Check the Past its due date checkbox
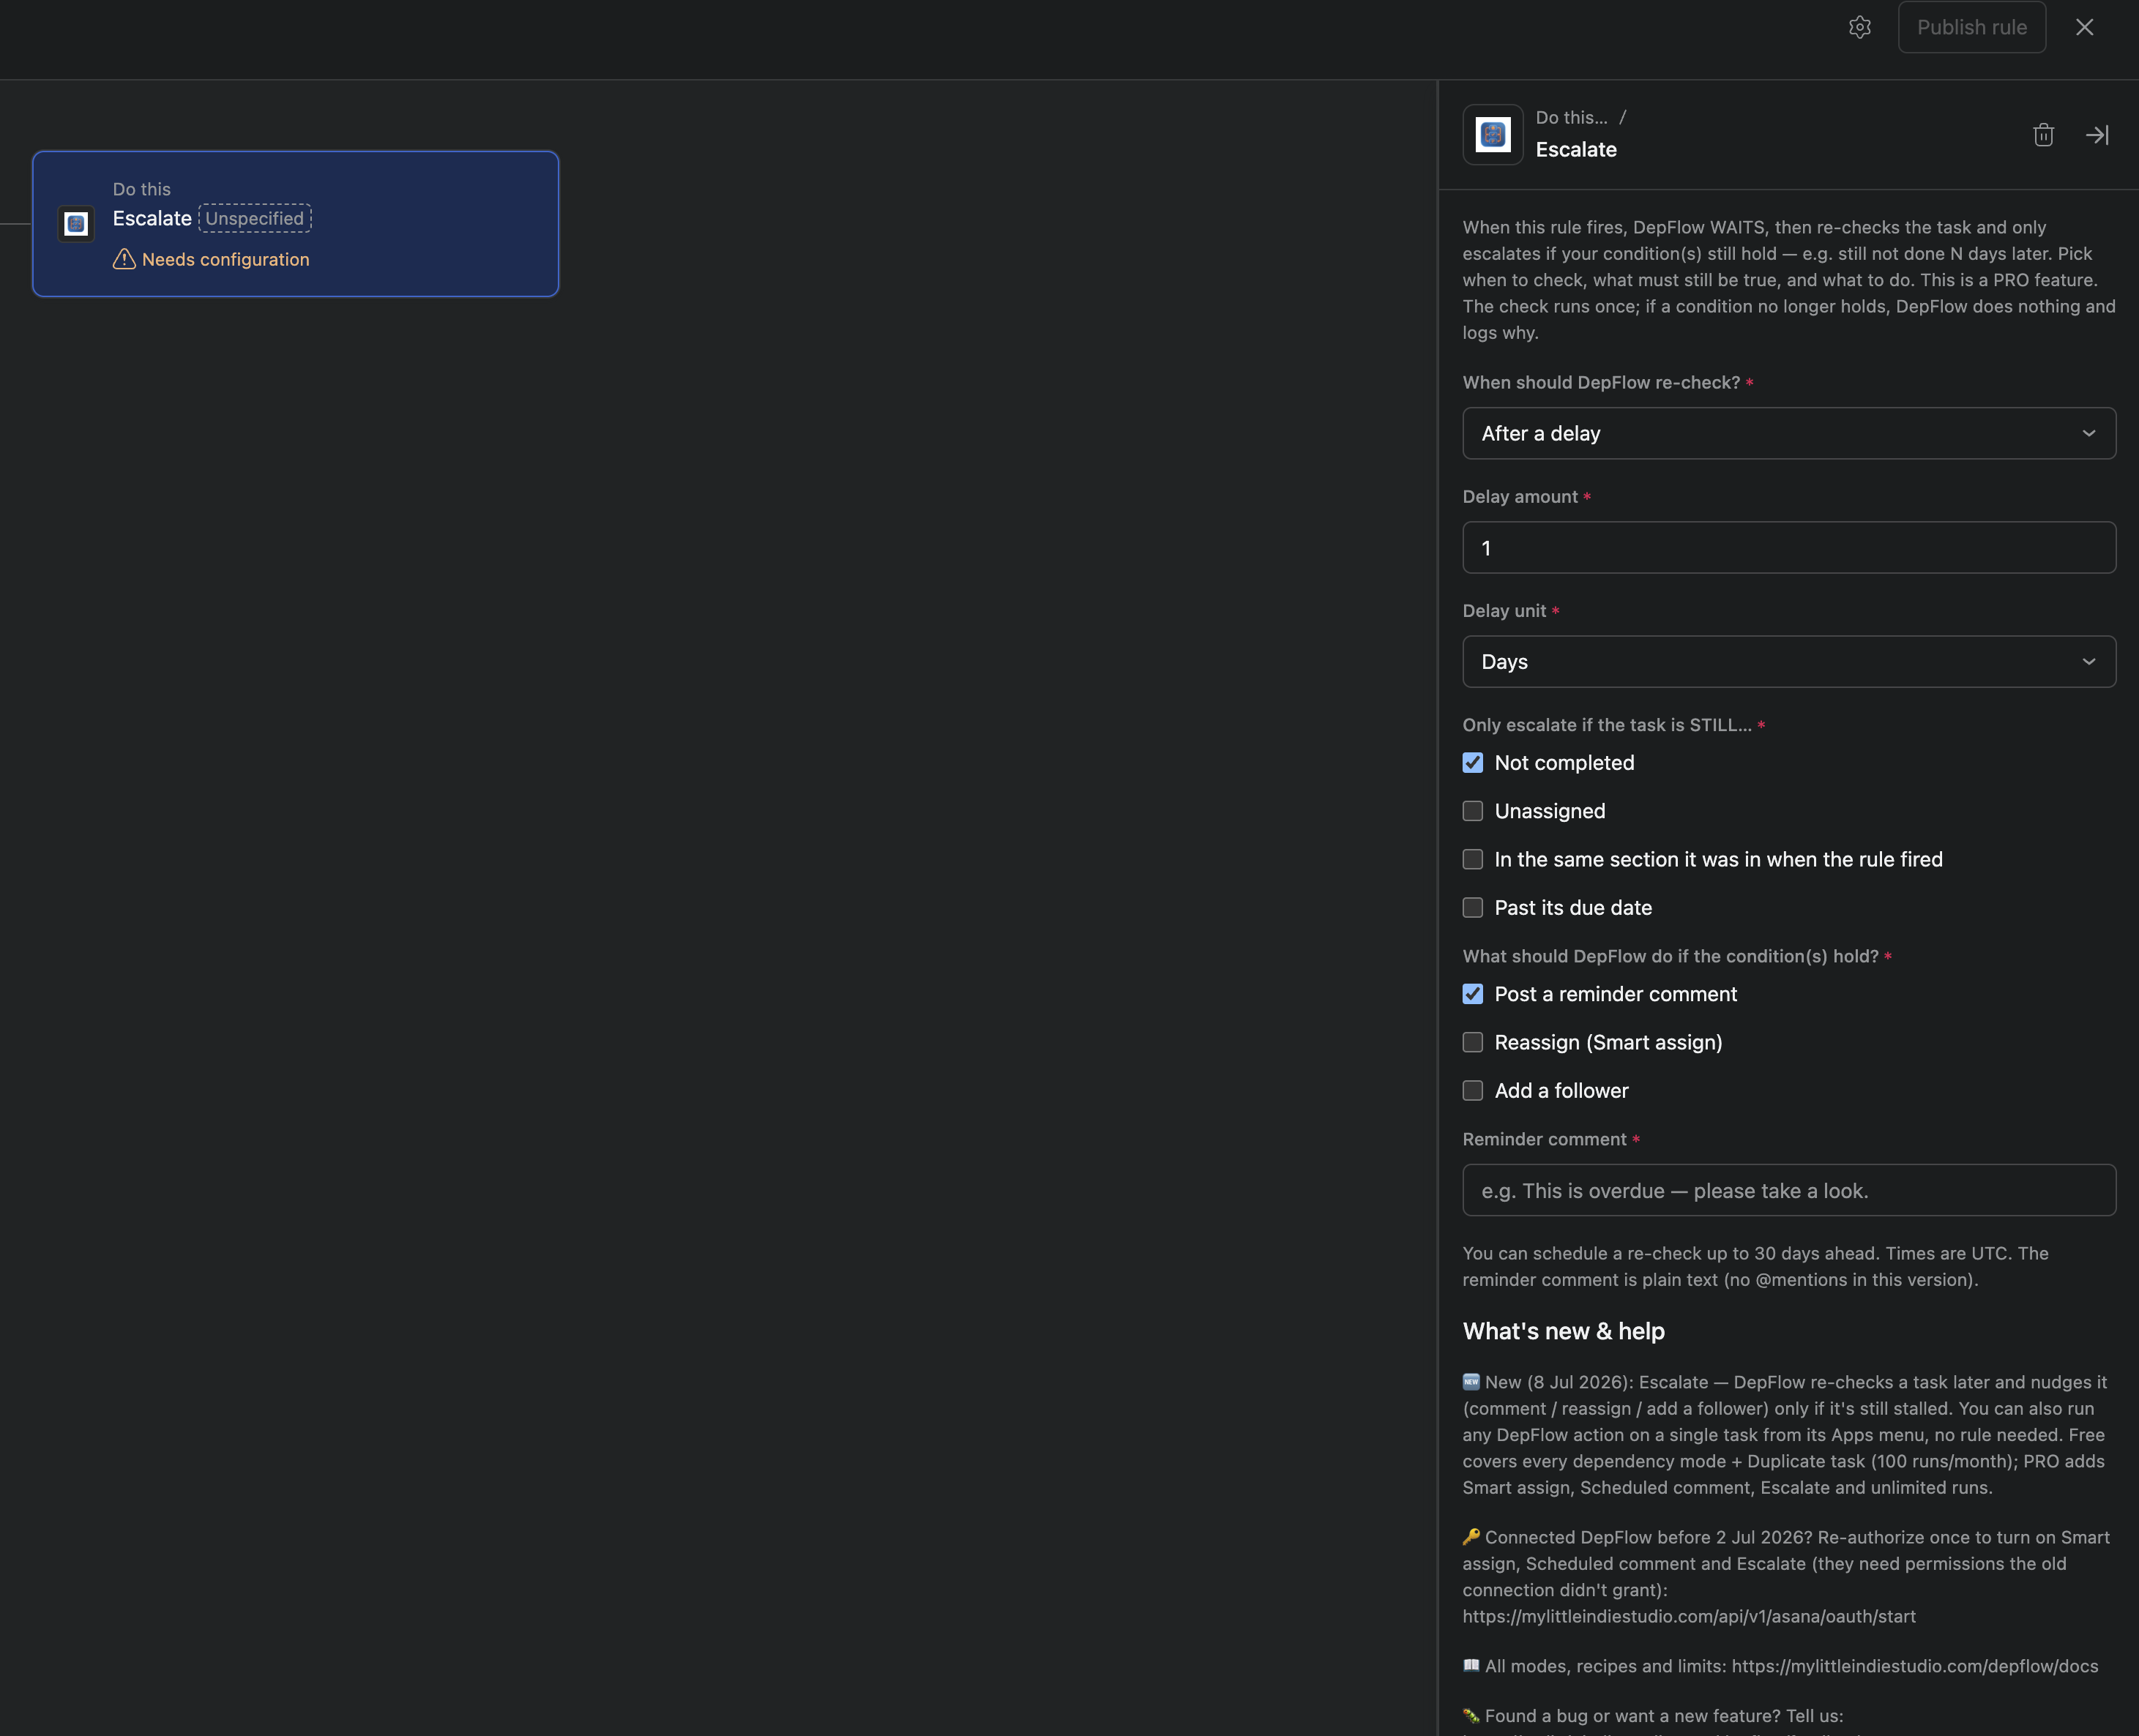2139x1736 pixels. 1472,907
